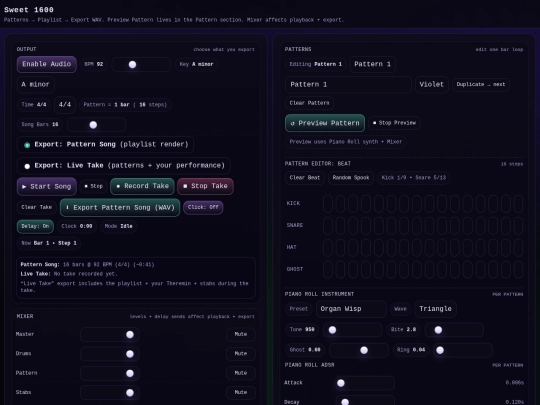This screenshot has height=405, width=540.
Task: Export Pattern Song as WAV
Action: point(120,207)
